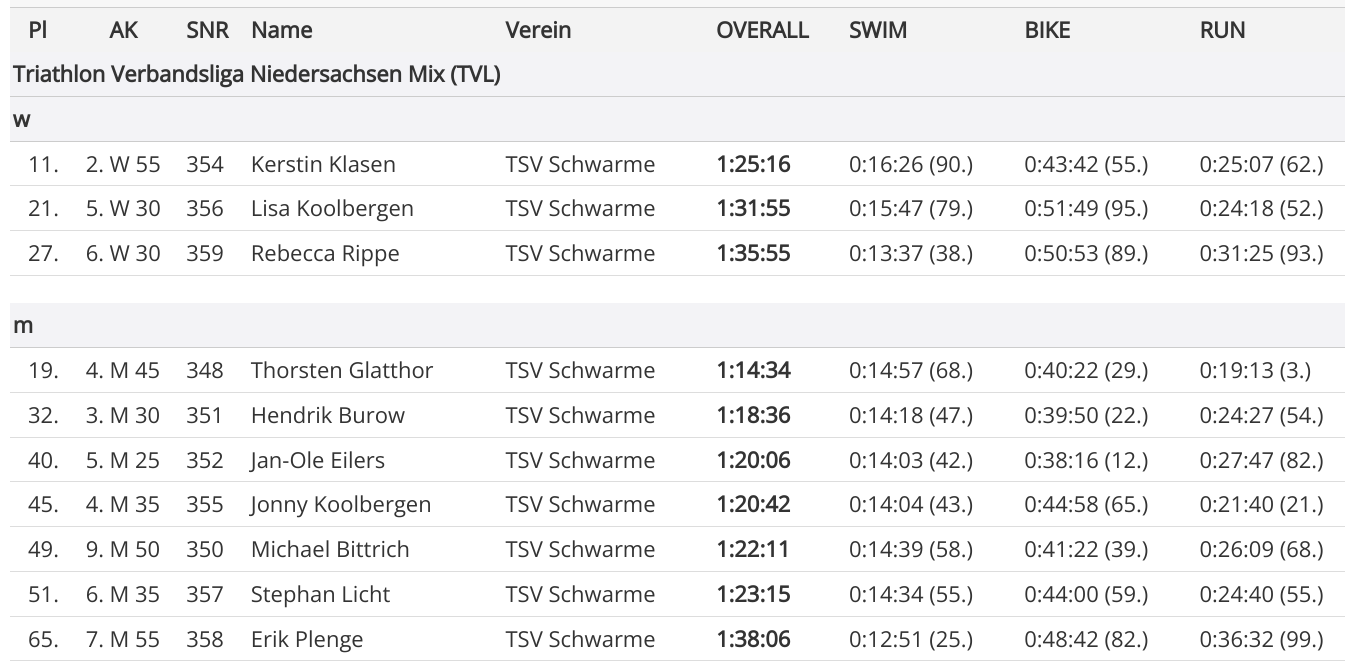
Task: Click the SWIM column header
Action: 878,30
